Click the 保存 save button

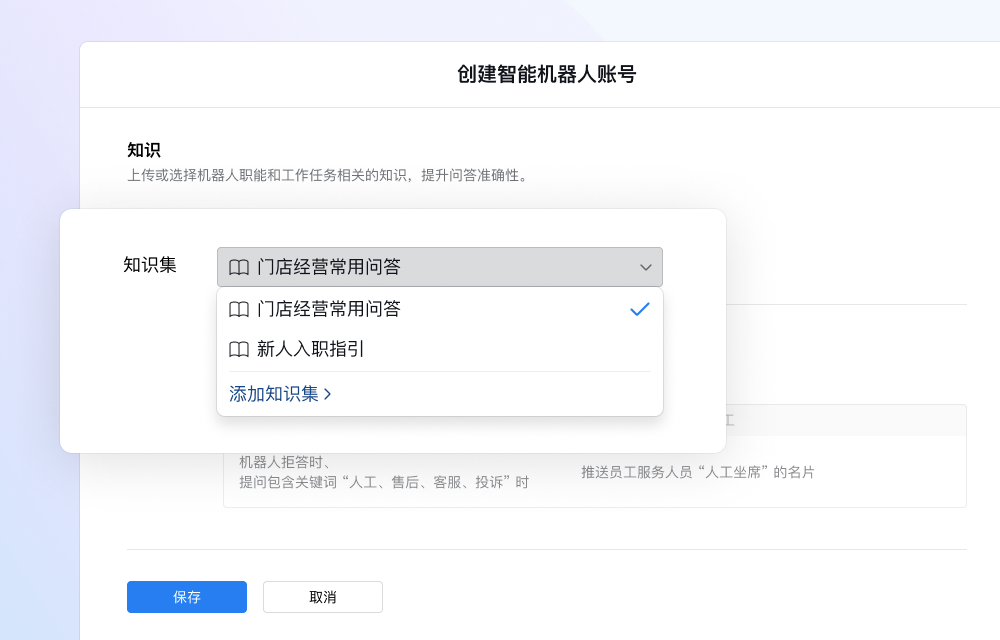coord(186,597)
